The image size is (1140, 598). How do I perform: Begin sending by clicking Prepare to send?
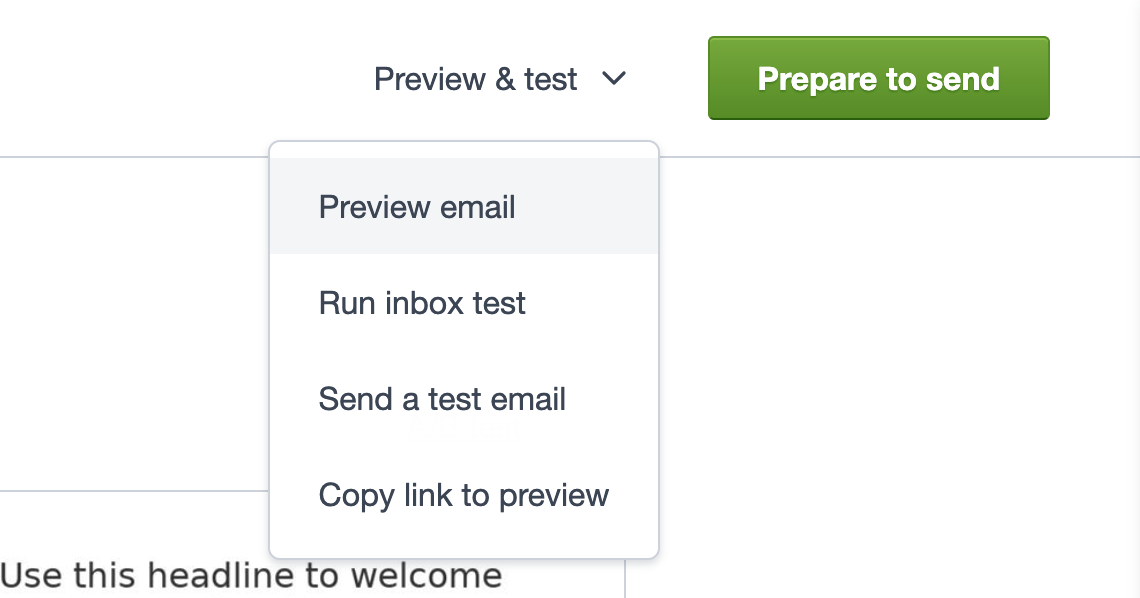[878, 78]
